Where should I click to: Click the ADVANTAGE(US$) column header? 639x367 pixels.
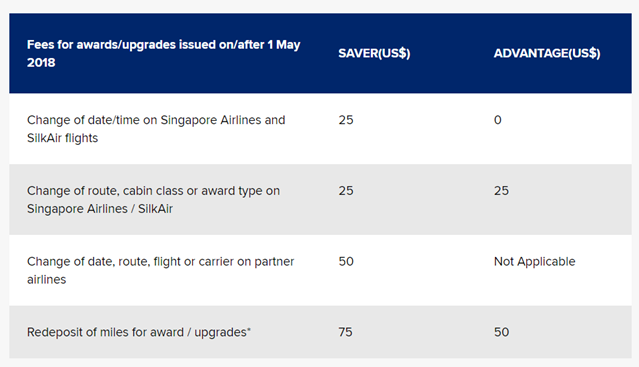tap(547, 53)
